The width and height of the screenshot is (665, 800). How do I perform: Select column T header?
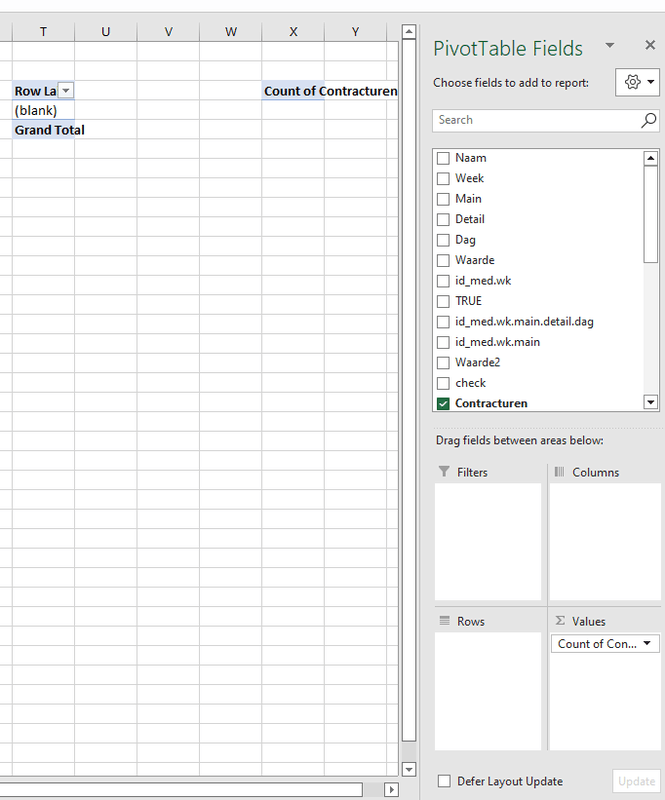pyautogui.click(x=43, y=32)
